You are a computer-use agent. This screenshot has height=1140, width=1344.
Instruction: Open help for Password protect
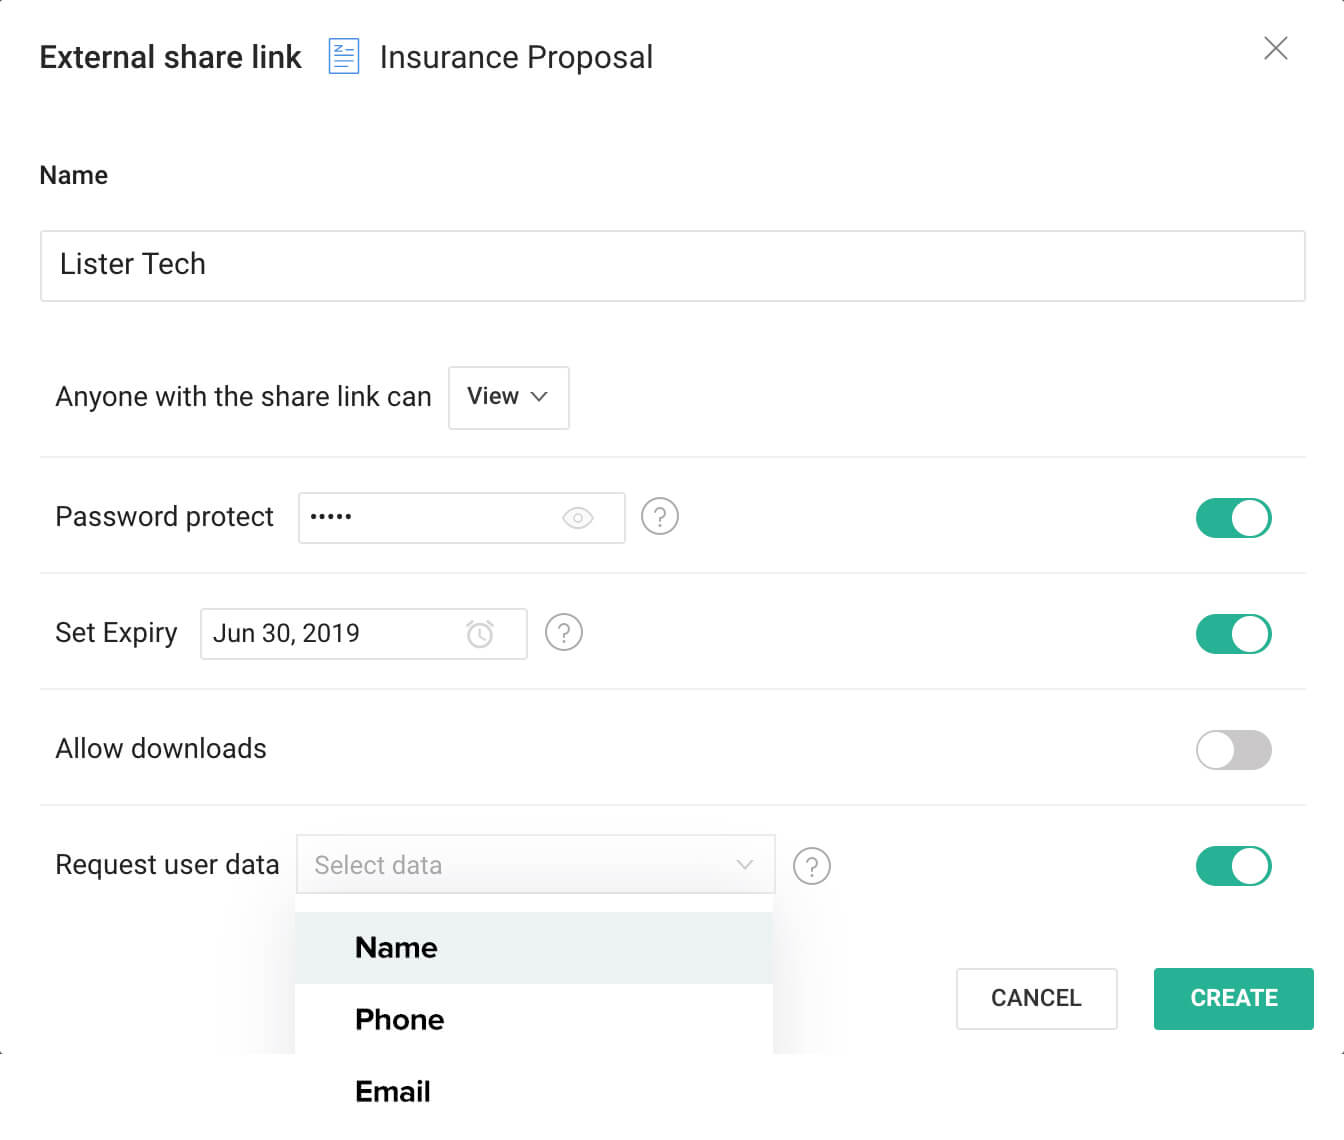660,517
